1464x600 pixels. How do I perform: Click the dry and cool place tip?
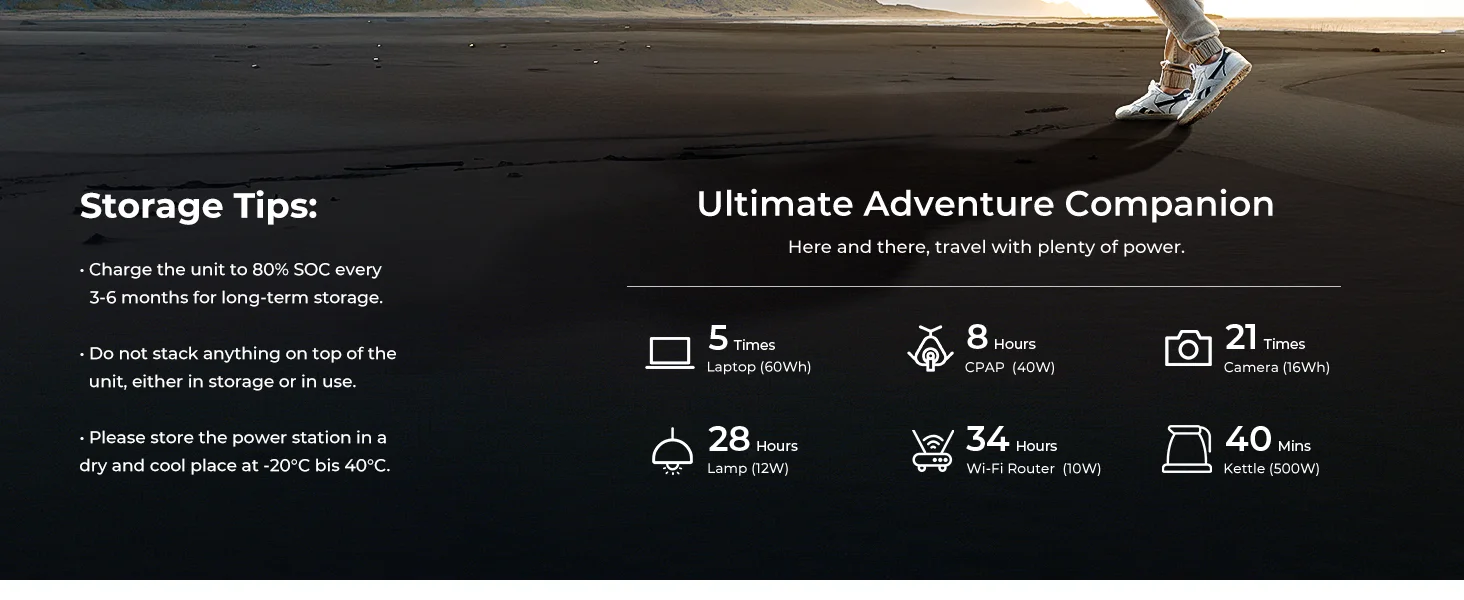pyautogui.click(x=235, y=452)
